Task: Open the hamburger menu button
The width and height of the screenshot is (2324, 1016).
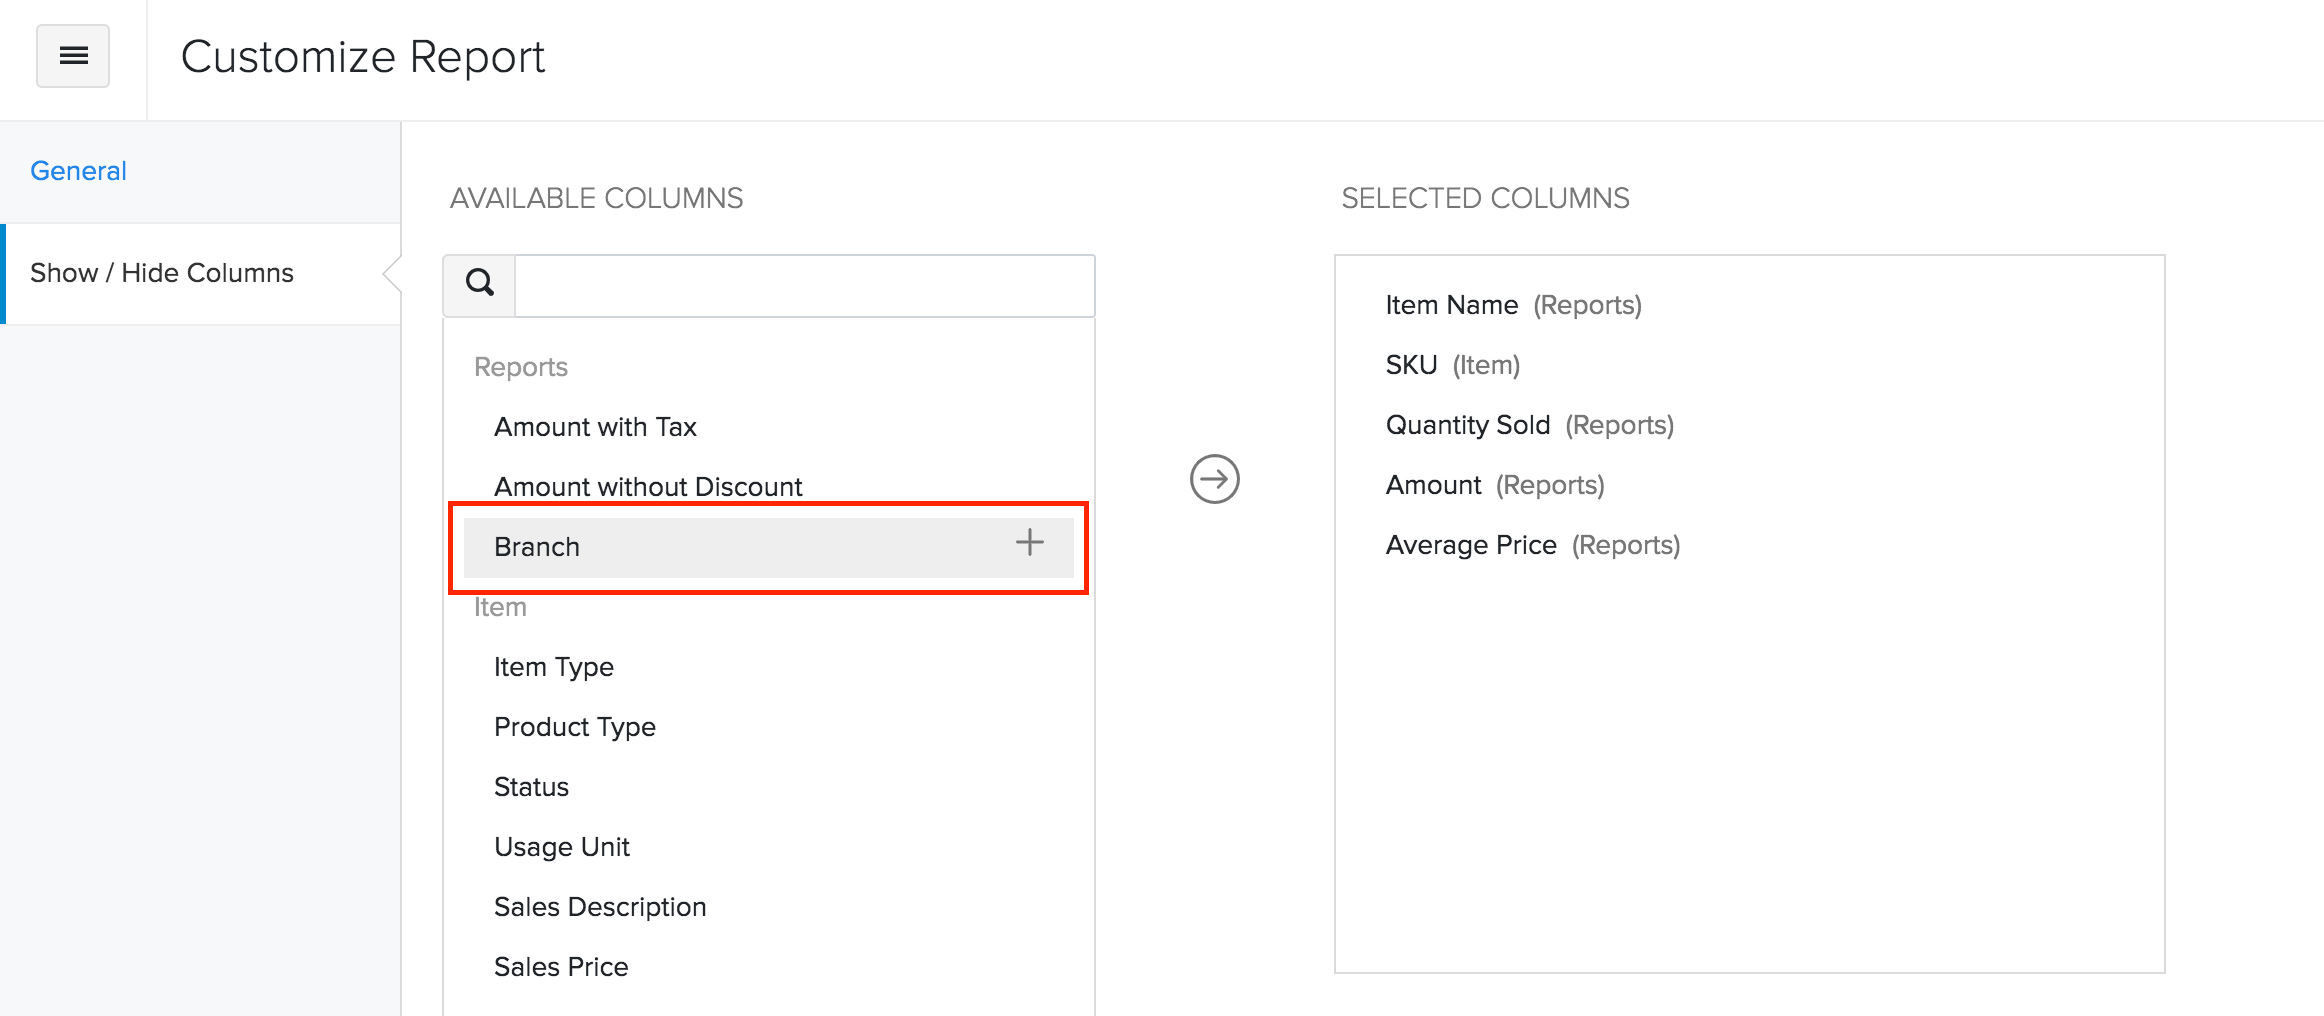Action: [x=73, y=56]
